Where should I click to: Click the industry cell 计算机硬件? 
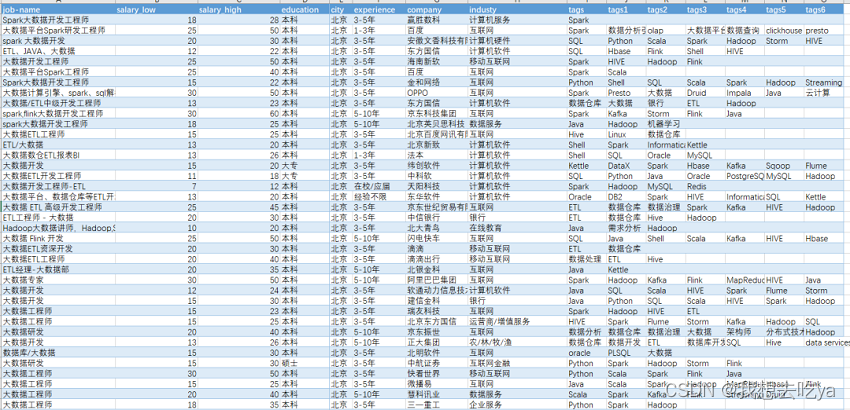coord(517,41)
